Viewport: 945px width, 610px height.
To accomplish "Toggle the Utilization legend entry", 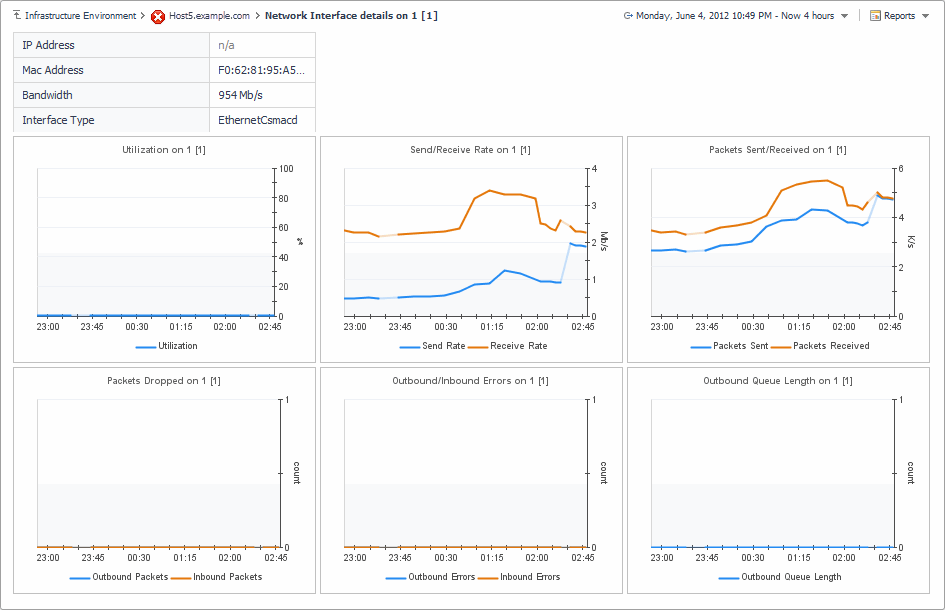I will (x=166, y=346).
